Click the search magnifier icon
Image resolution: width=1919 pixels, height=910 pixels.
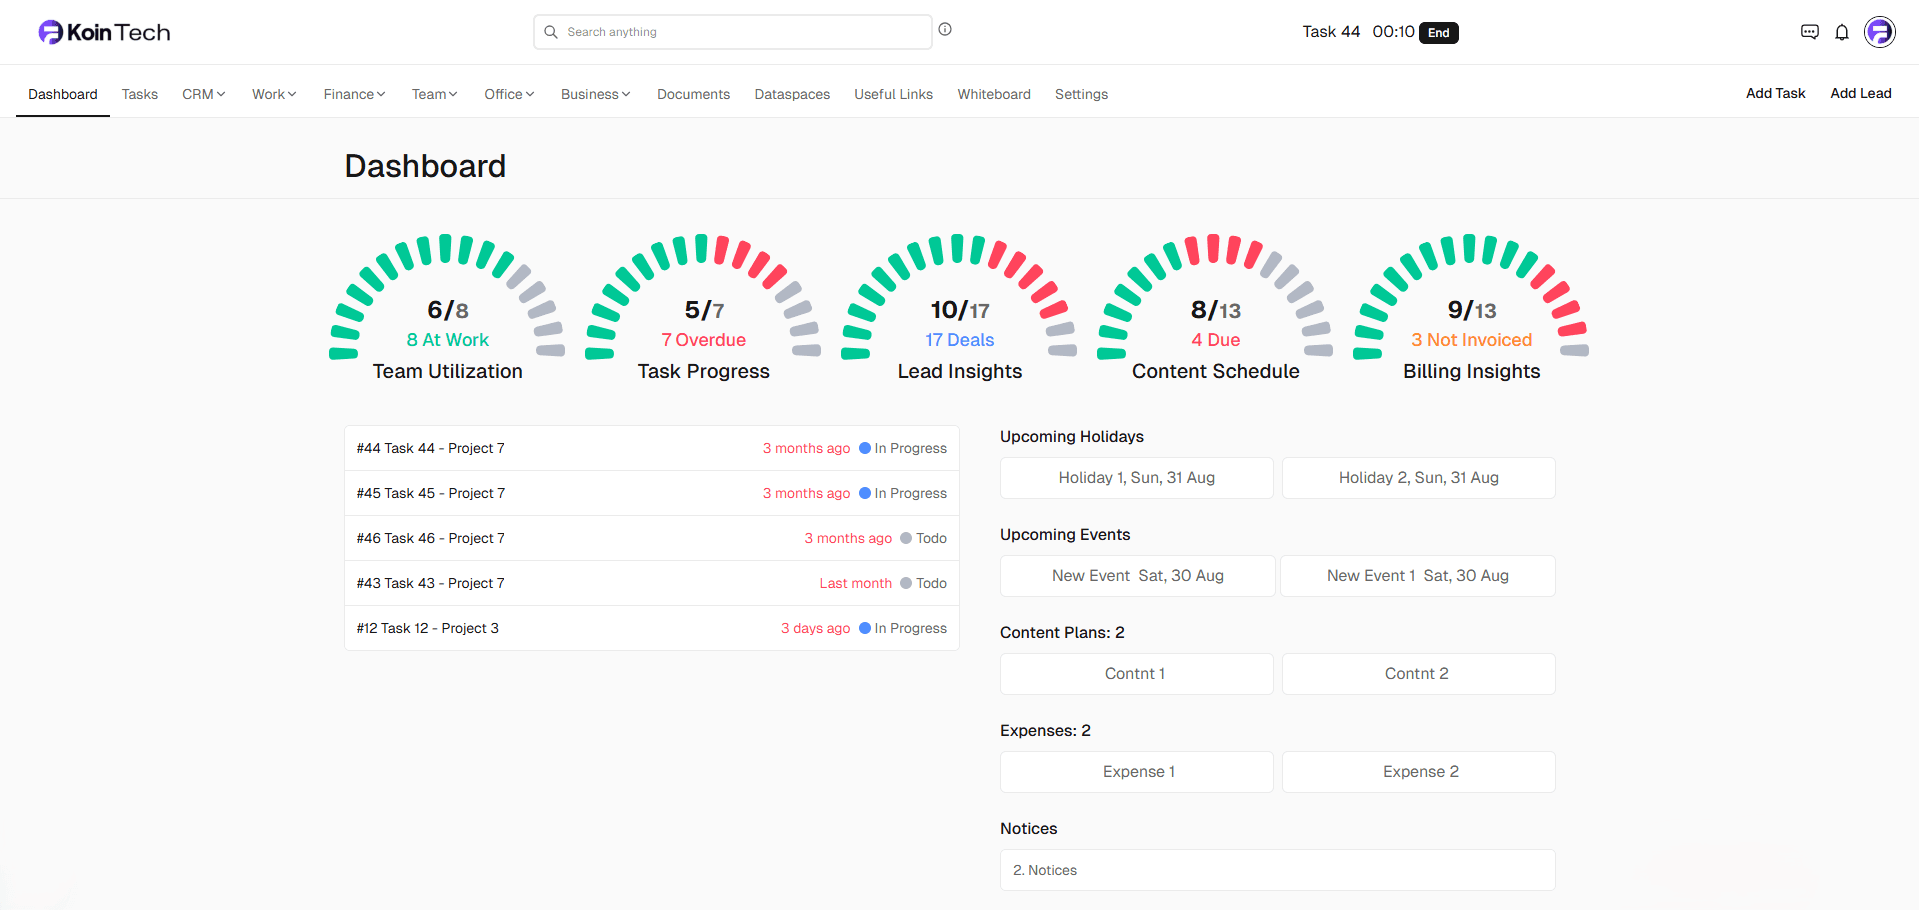coord(551,32)
